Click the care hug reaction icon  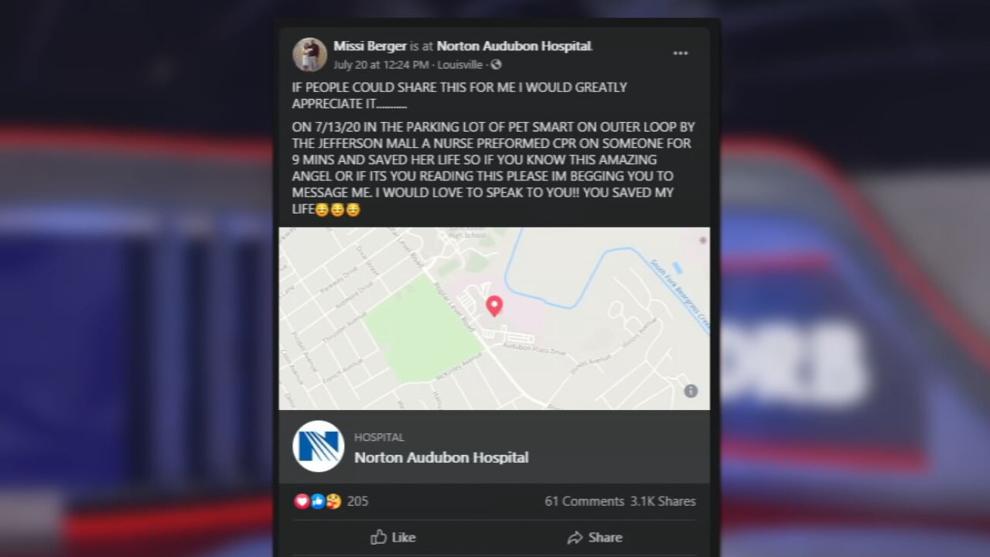[x=334, y=501]
